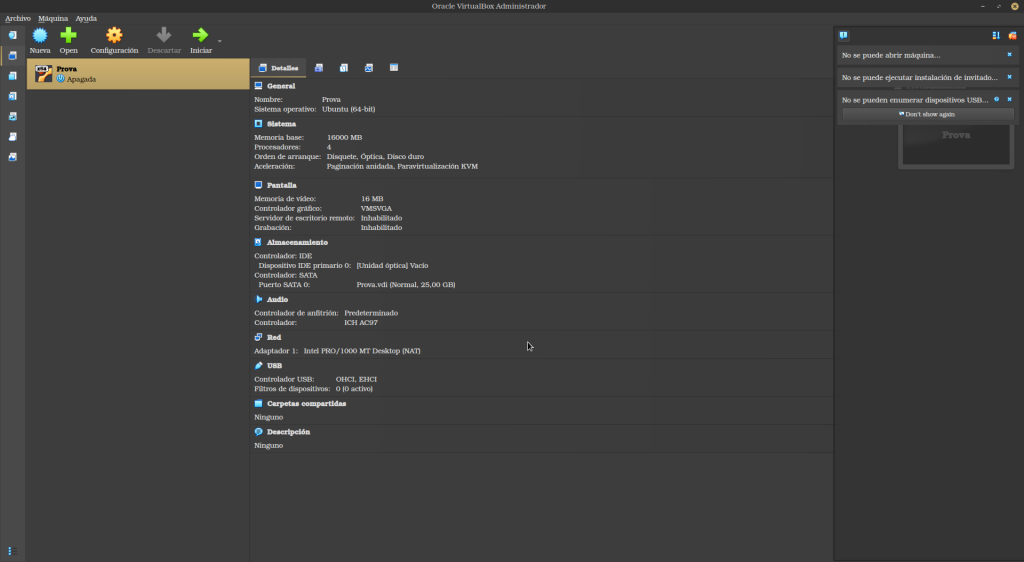The height and width of the screenshot is (562, 1024).
Task: Expand the Iniciar dropdown arrow
Action: click(x=219, y=41)
